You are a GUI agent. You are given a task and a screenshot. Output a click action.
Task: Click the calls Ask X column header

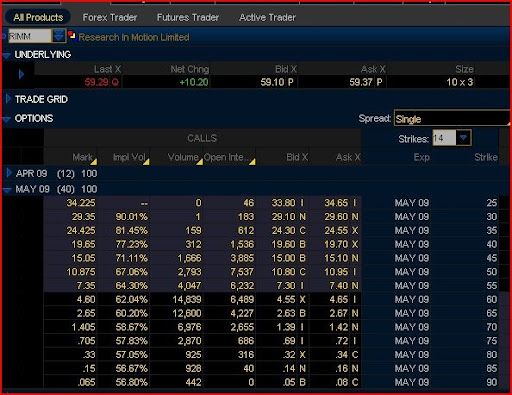click(348, 157)
